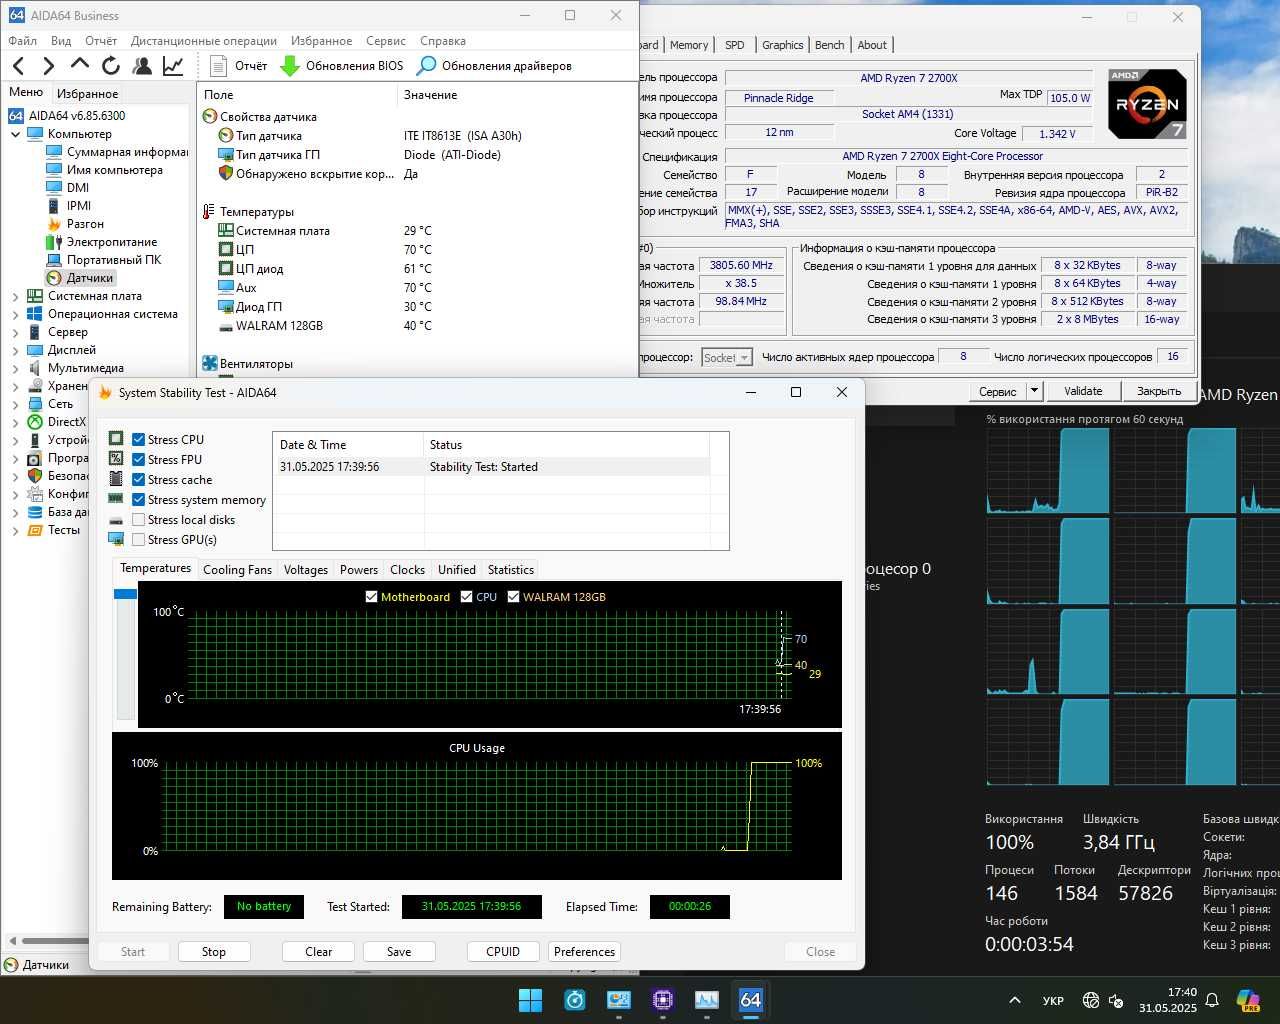Image resolution: width=1280 pixels, height=1024 pixels.
Task: Click the Refresh icon in AIDA64 toolbar
Action: pos(111,66)
